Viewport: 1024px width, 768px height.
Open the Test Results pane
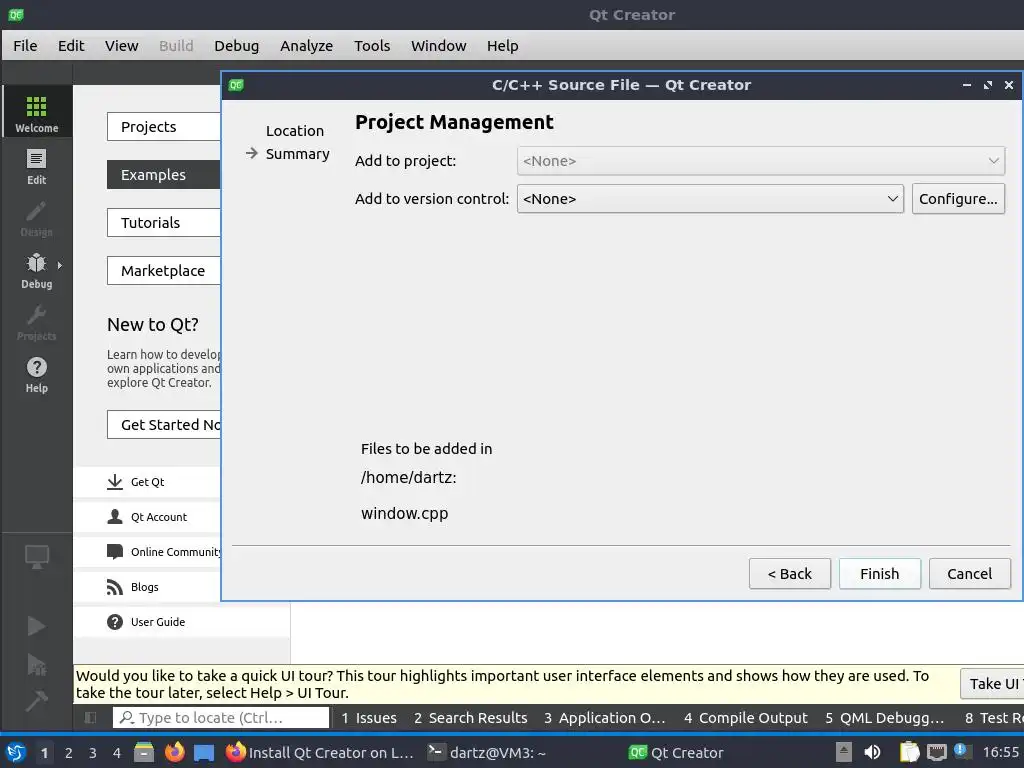click(x=993, y=718)
